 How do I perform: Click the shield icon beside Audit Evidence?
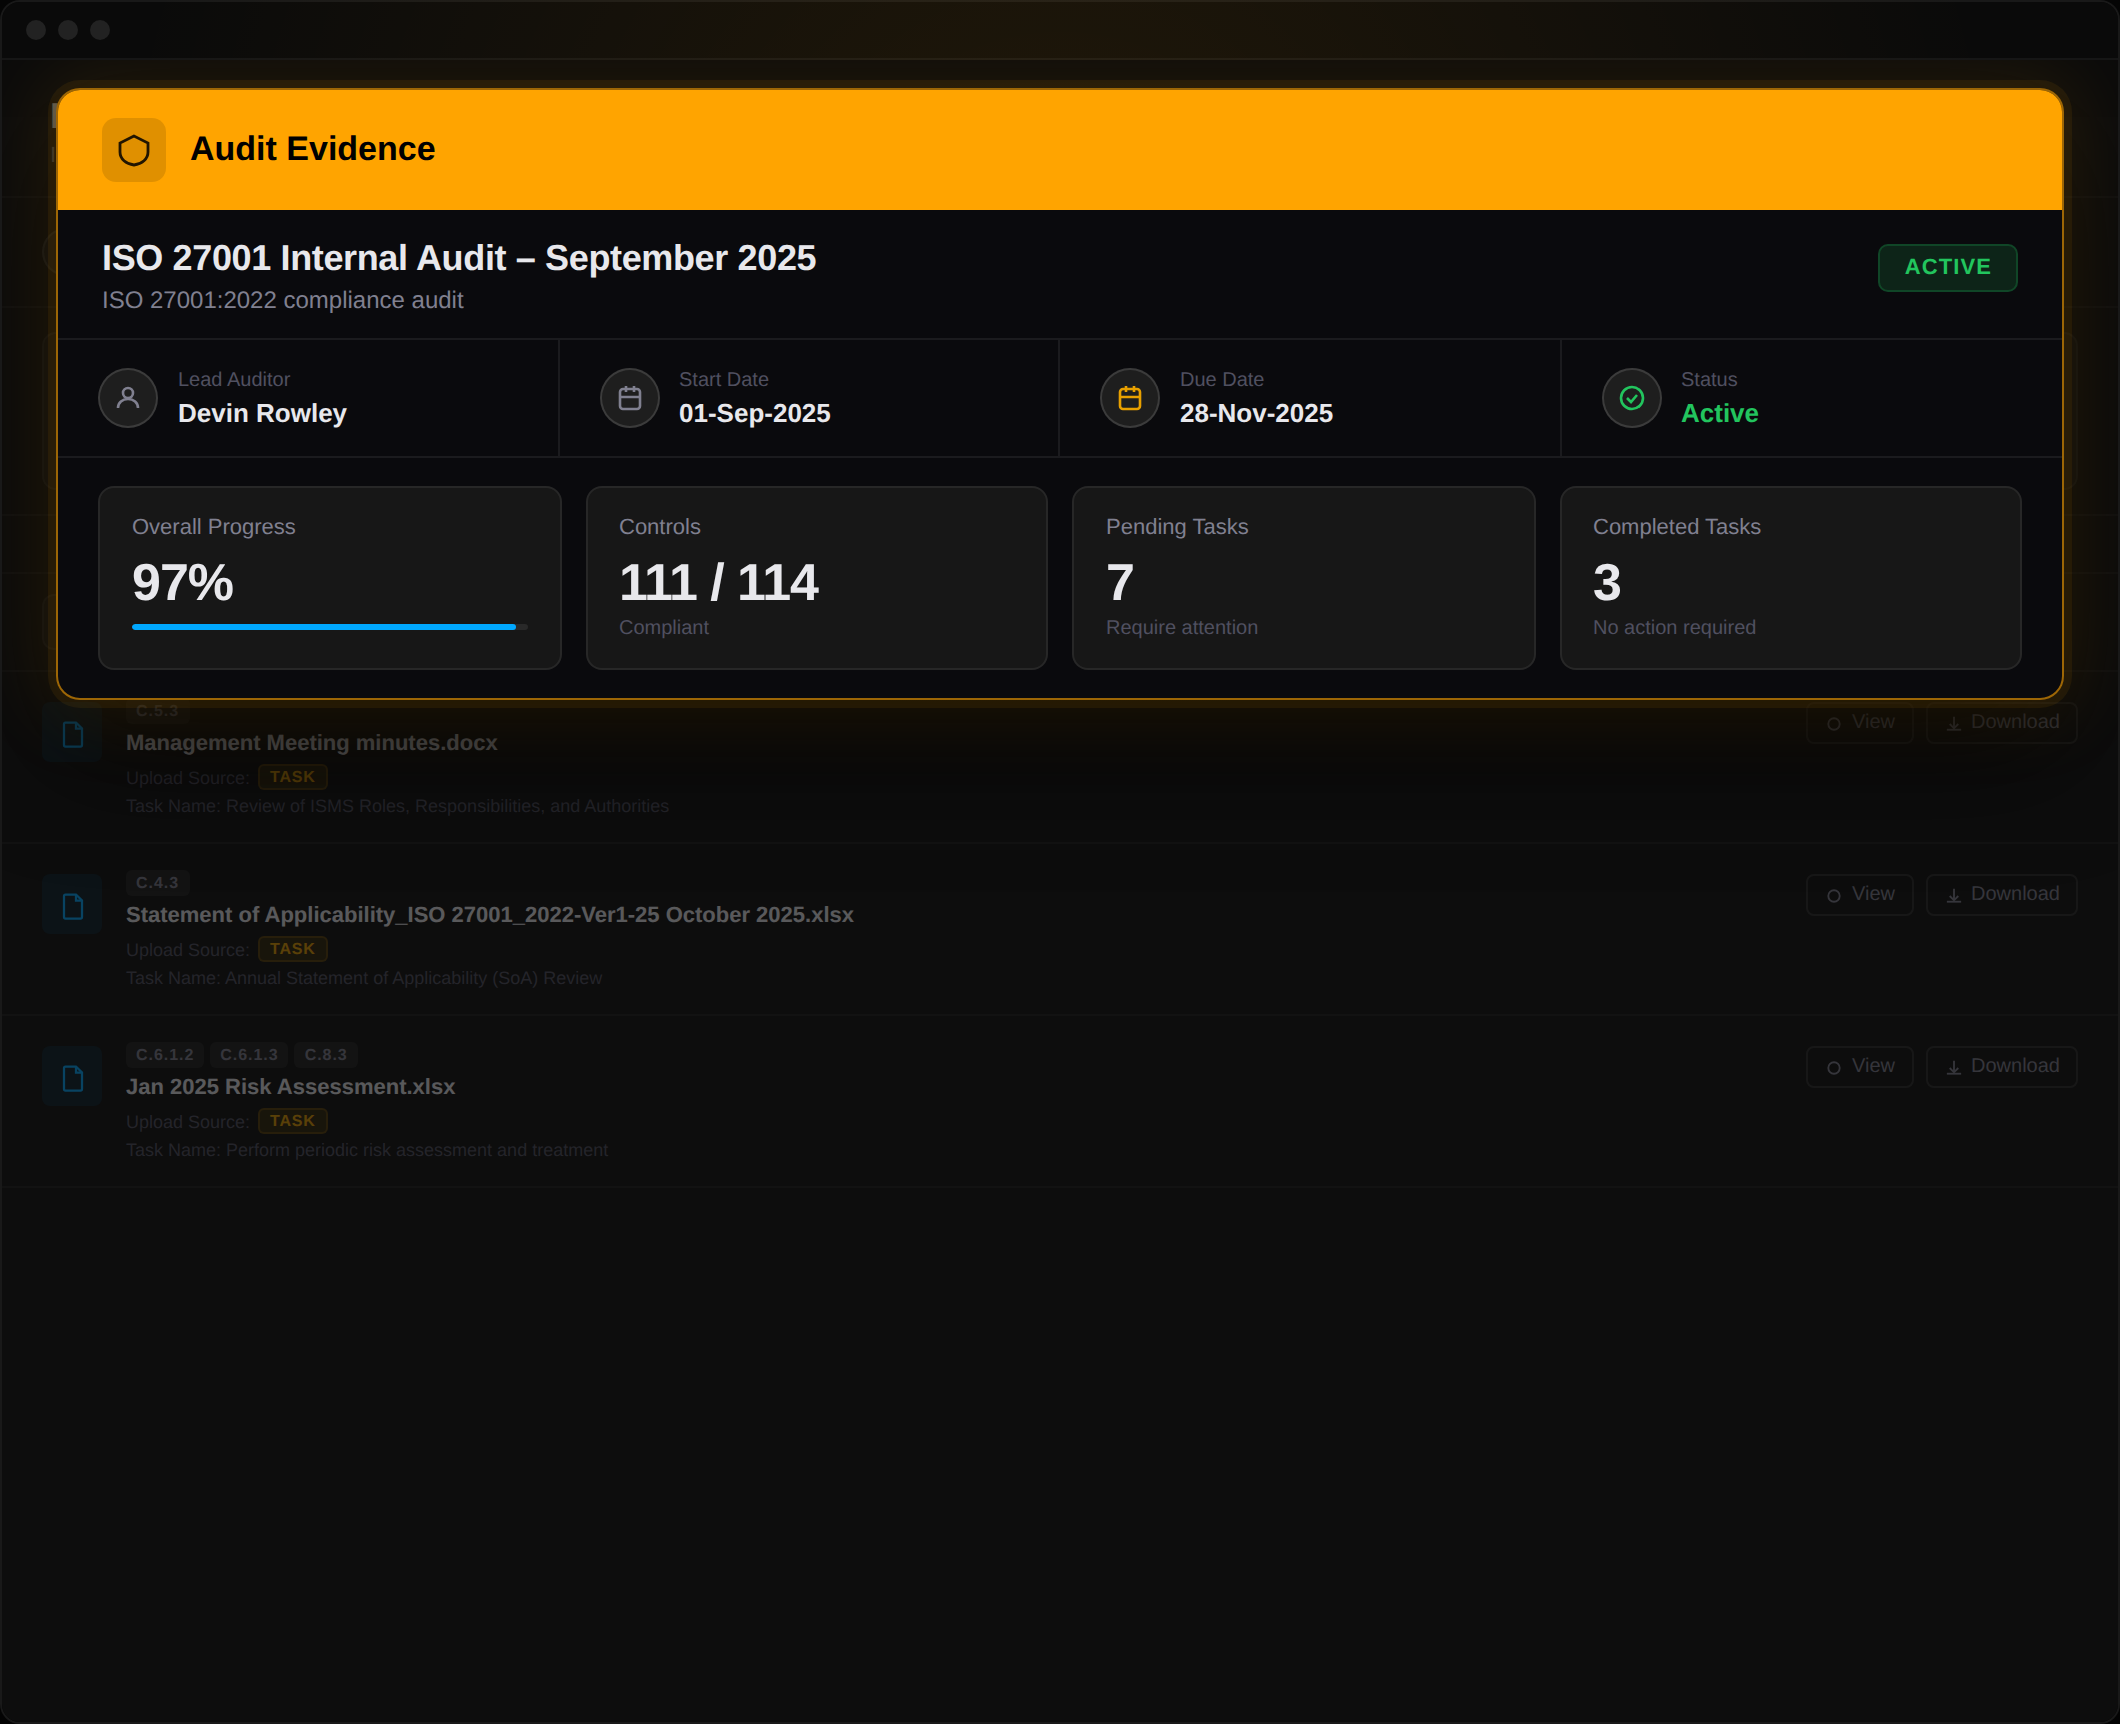coord(133,150)
